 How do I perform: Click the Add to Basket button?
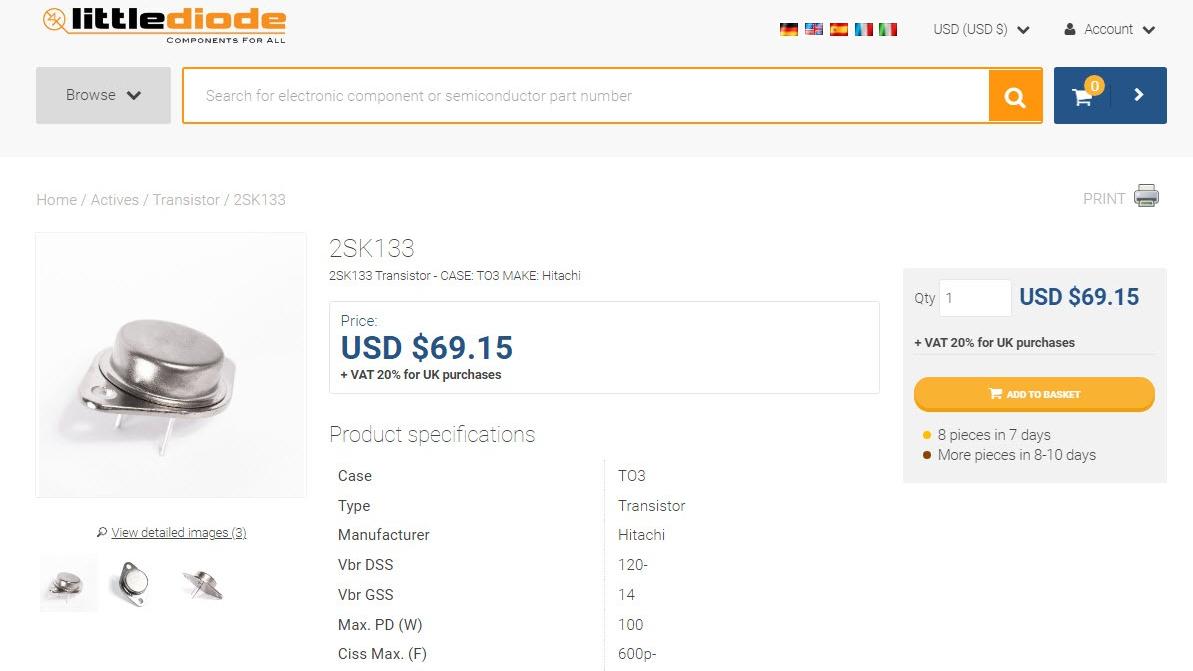click(1034, 394)
